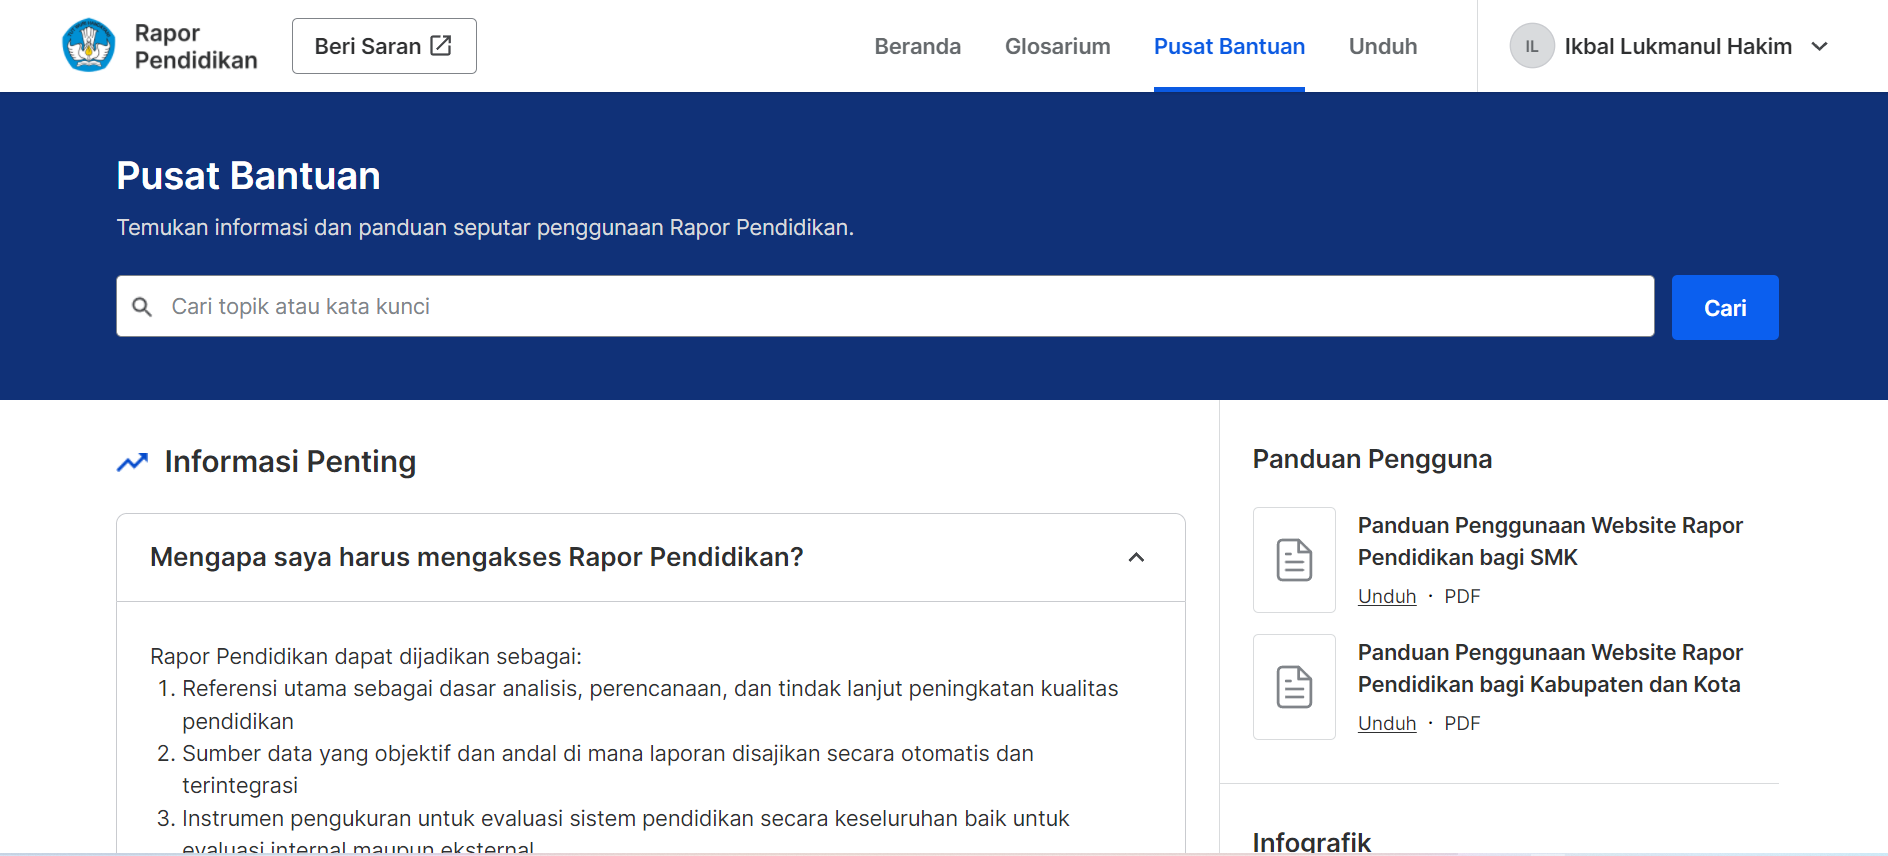Click the IL user avatar circle
This screenshot has width=1888, height=856.
click(1531, 46)
